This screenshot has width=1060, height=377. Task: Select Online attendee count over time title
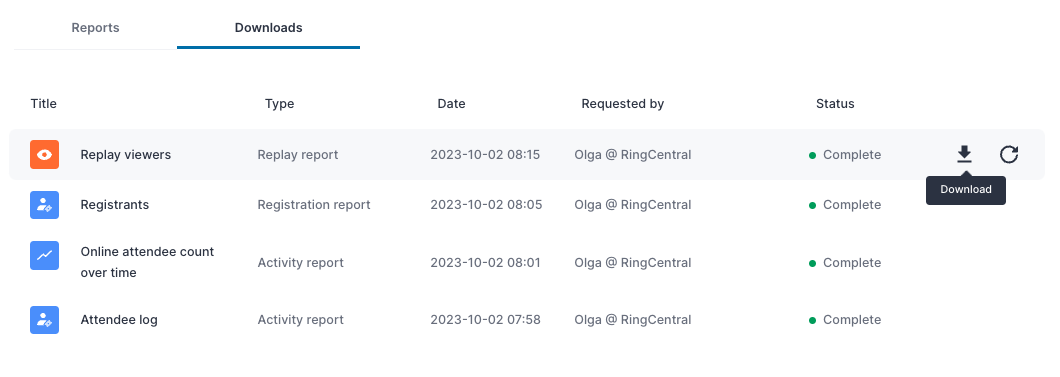point(147,262)
